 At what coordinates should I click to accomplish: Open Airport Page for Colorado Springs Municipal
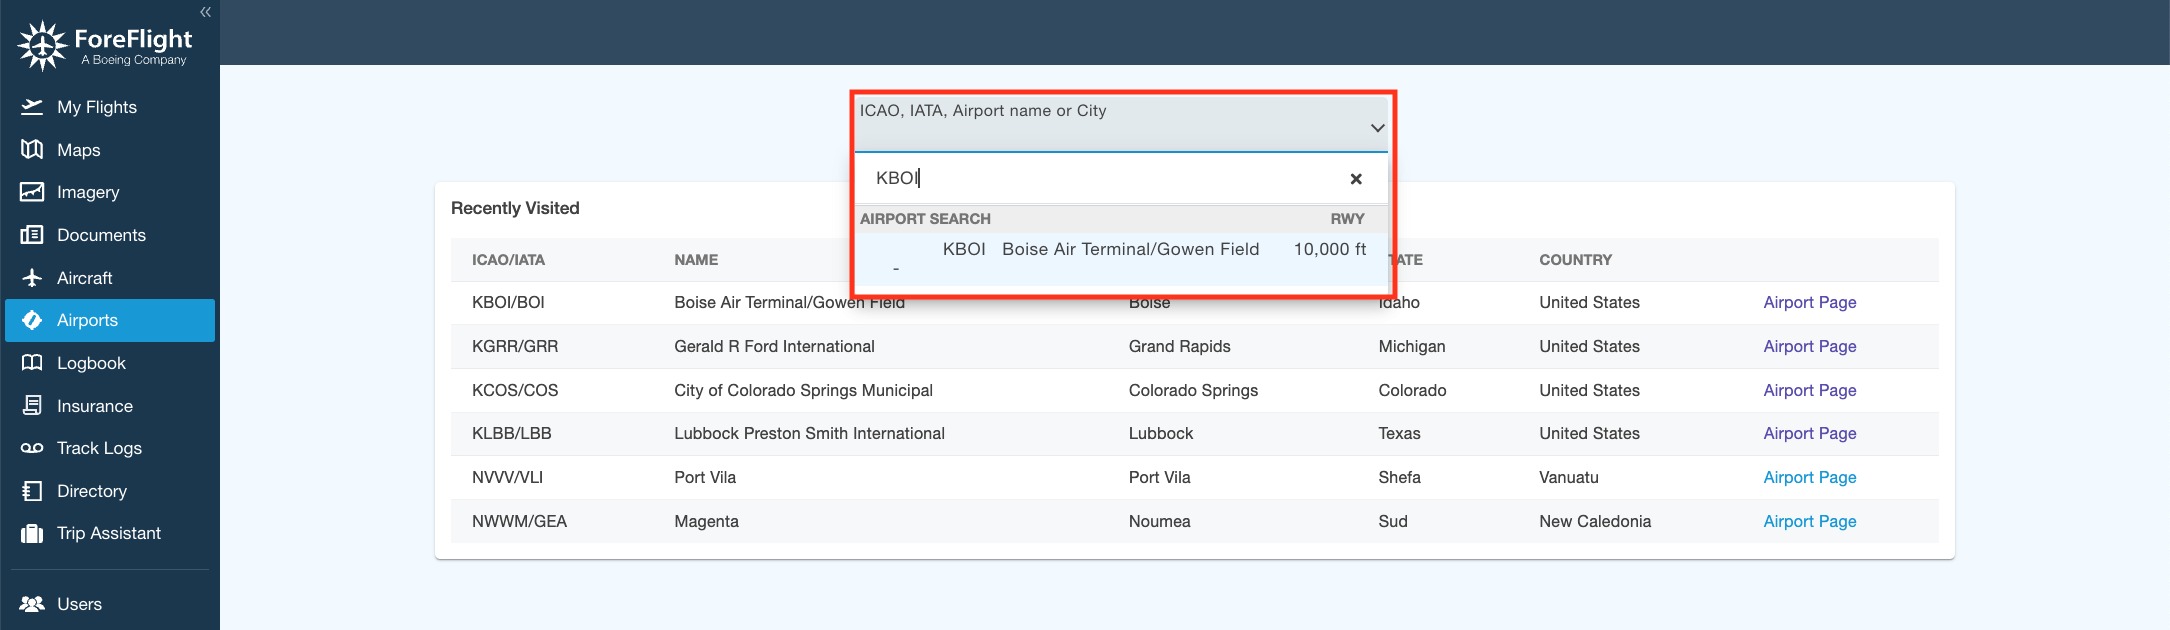(1809, 390)
